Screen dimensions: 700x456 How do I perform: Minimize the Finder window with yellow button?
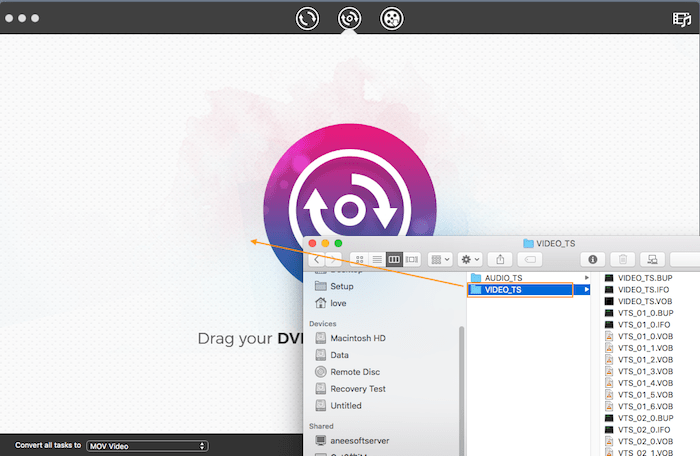point(325,243)
